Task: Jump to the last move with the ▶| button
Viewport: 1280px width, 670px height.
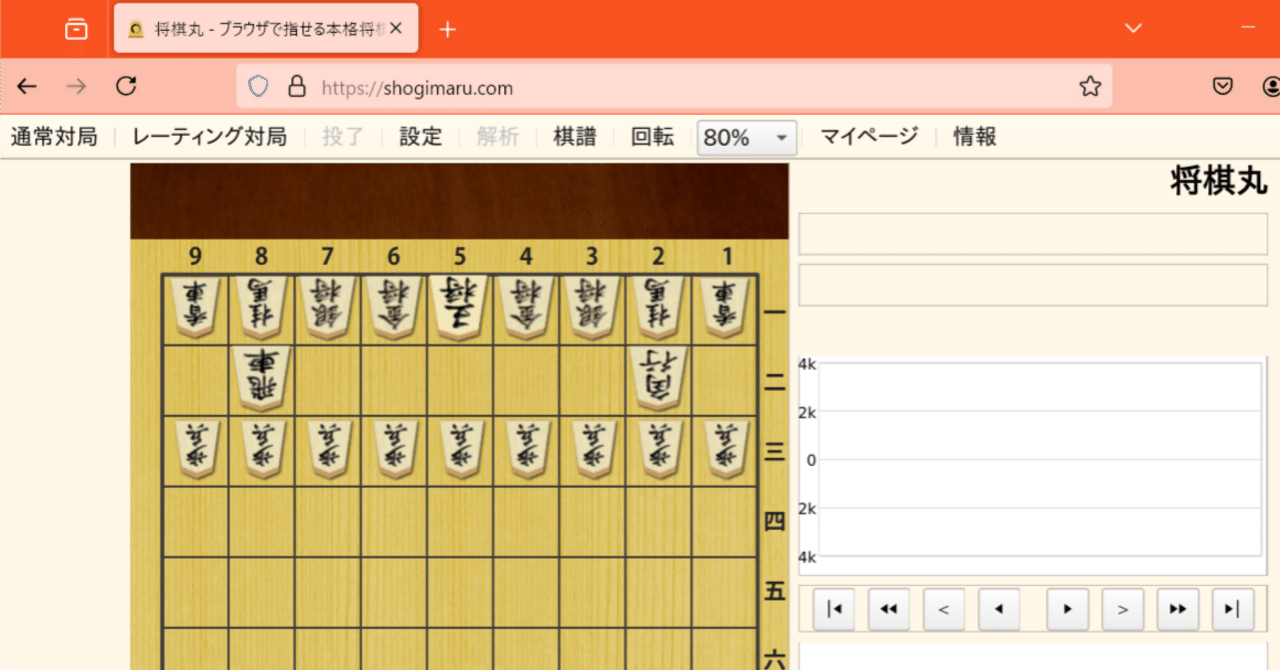Action: click(x=1232, y=609)
